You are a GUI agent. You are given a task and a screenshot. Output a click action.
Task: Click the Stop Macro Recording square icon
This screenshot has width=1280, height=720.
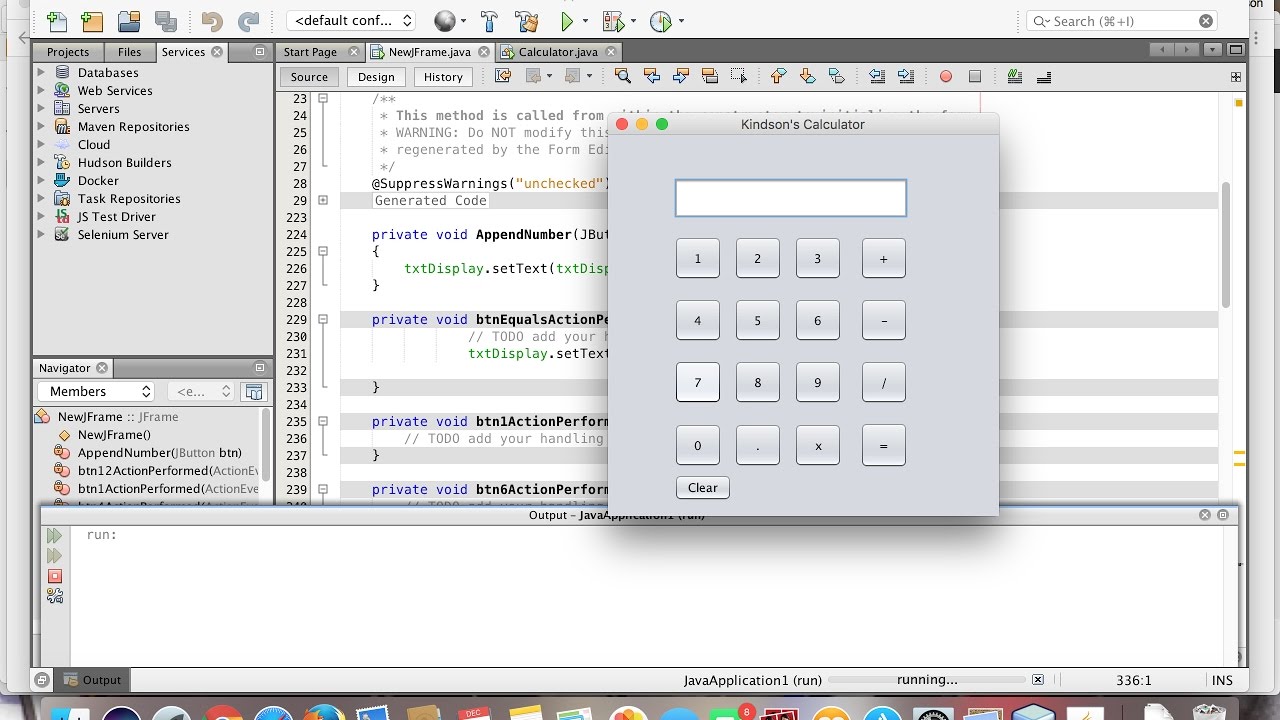coord(975,76)
